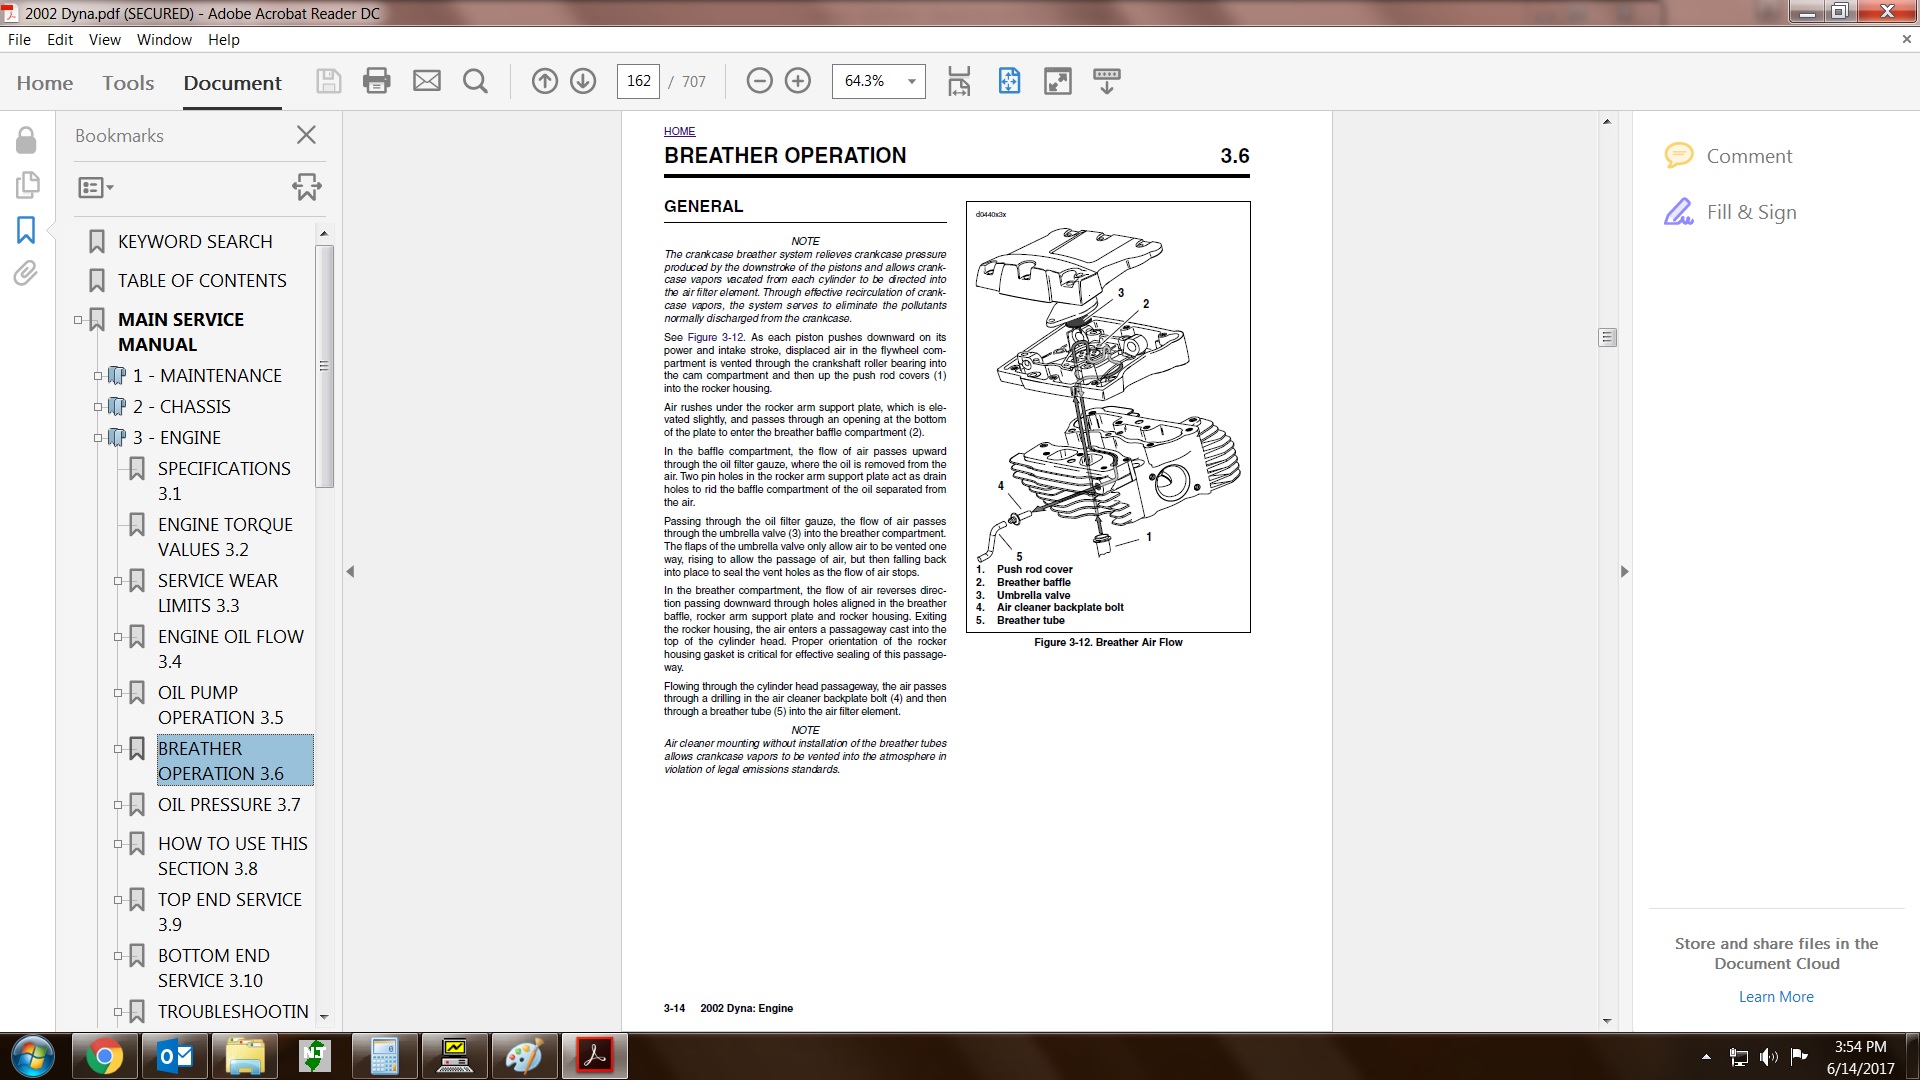This screenshot has height=1080, width=1920.
Task: Click the bookmarks panel vertical scrollbar thumb
Action: pos(324,366)
